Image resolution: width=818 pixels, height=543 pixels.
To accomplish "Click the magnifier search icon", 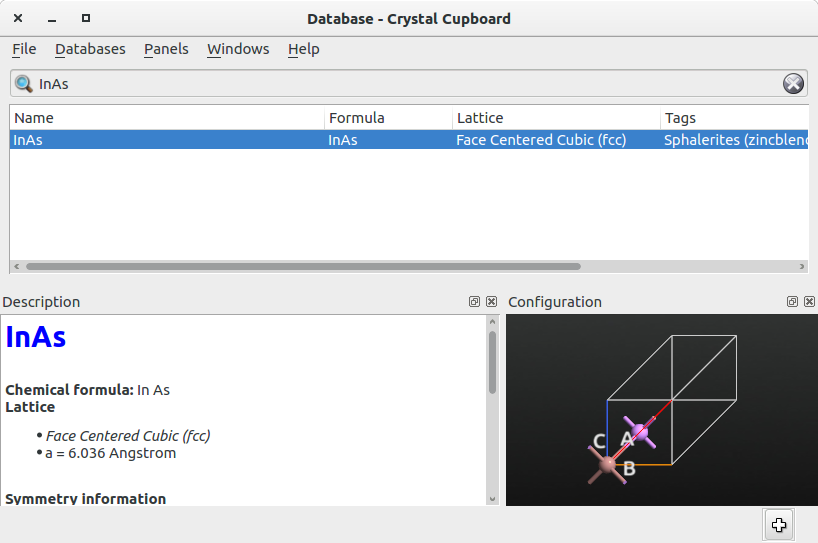I will [x=23, y=83].
